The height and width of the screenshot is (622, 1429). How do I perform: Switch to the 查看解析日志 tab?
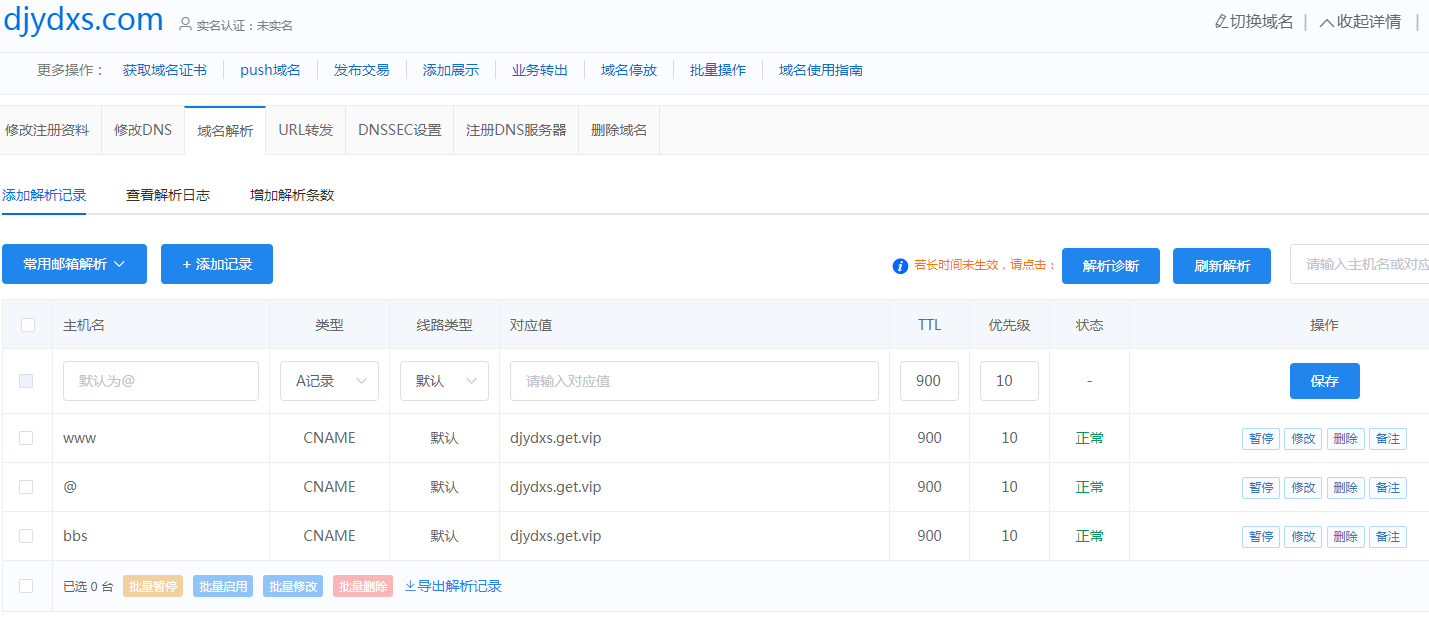167,195
